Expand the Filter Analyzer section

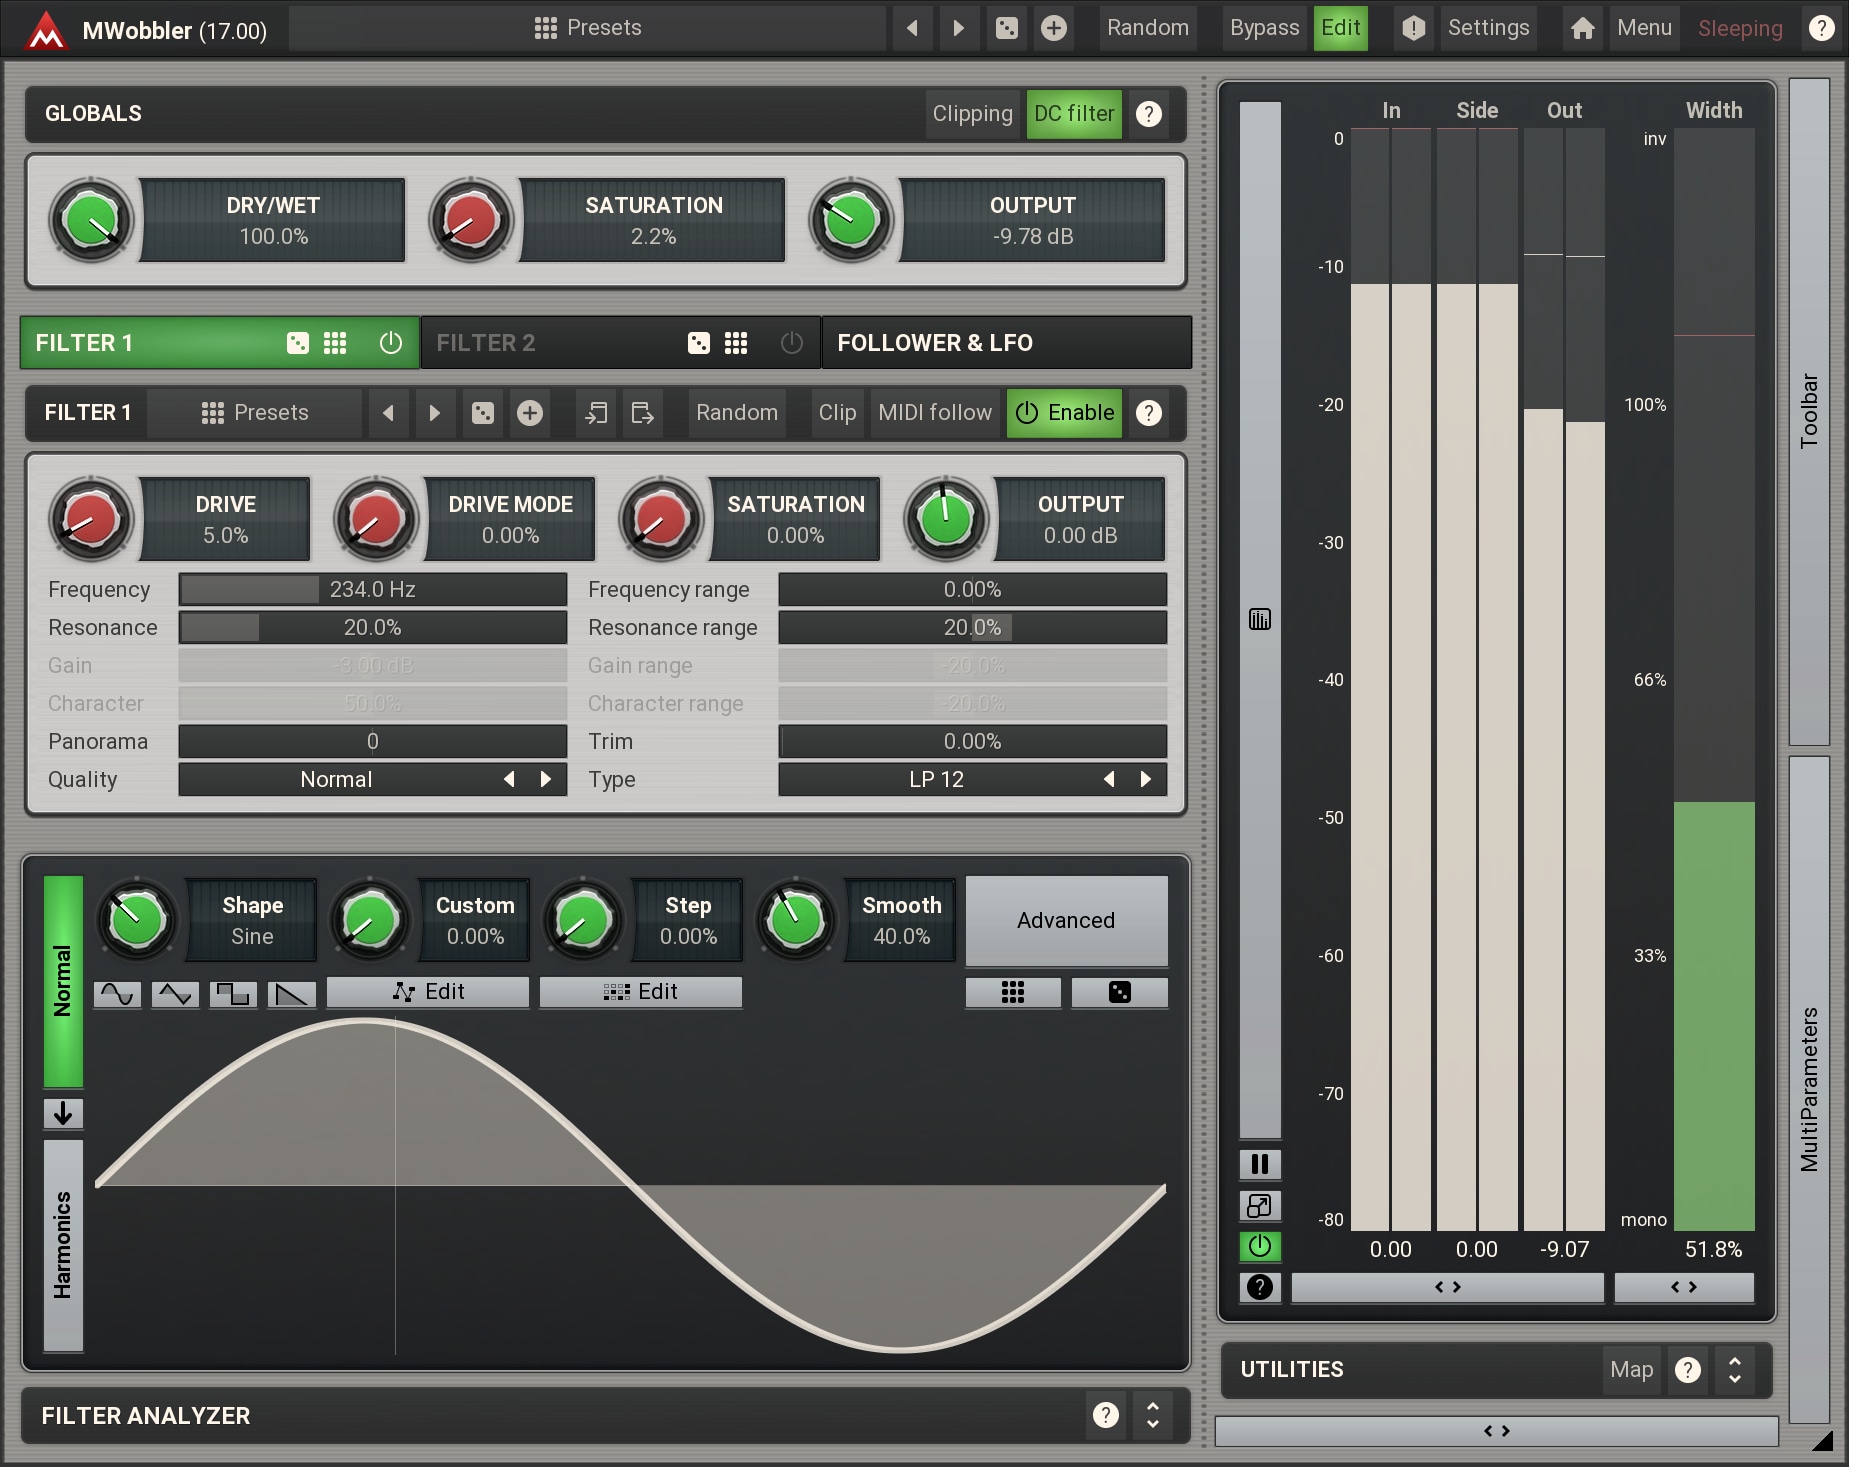1152,1415
